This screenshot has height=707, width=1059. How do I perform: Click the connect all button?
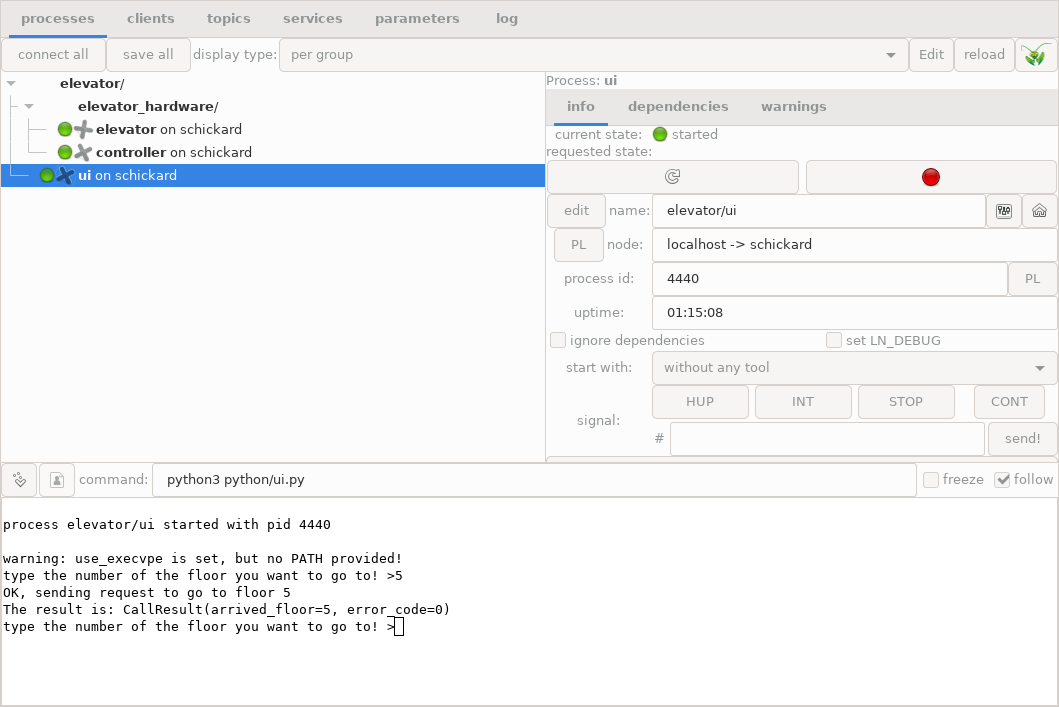click(x=53, y=55)
